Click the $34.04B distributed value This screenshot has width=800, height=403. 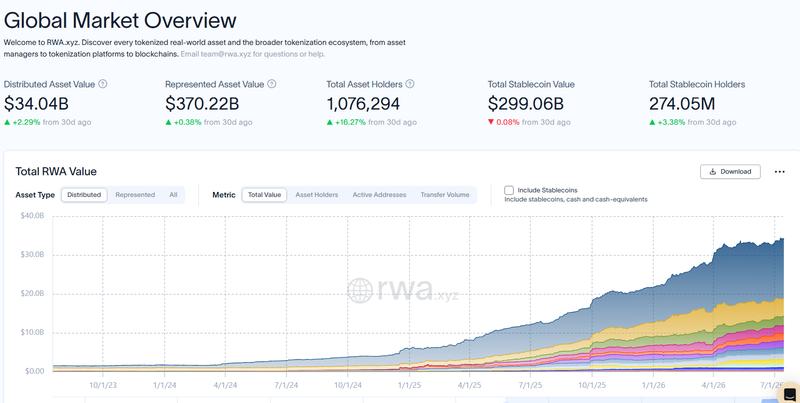(x=36, y=104)
